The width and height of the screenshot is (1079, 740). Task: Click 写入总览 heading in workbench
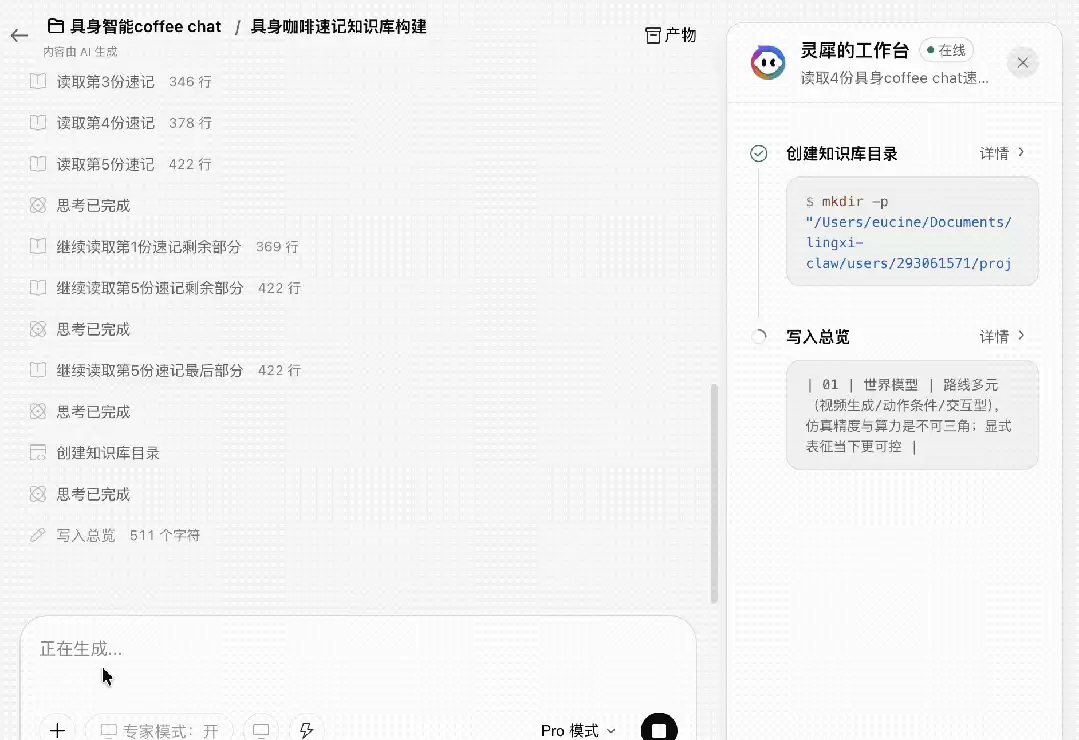[818, 337]
